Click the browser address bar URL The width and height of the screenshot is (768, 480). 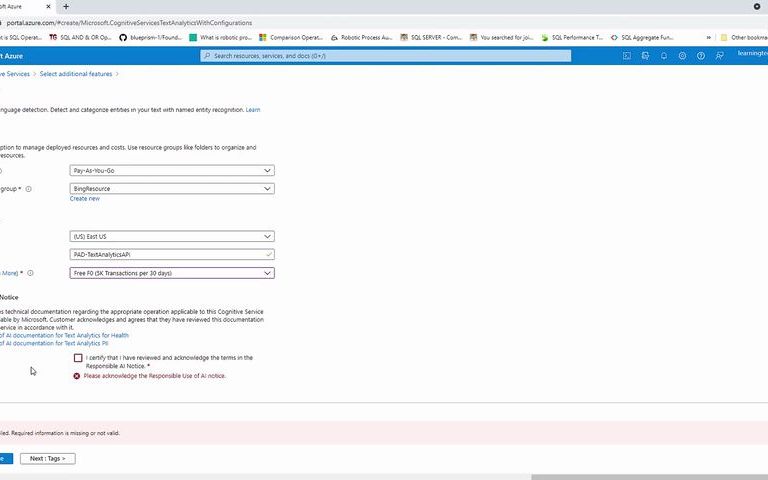129,23
